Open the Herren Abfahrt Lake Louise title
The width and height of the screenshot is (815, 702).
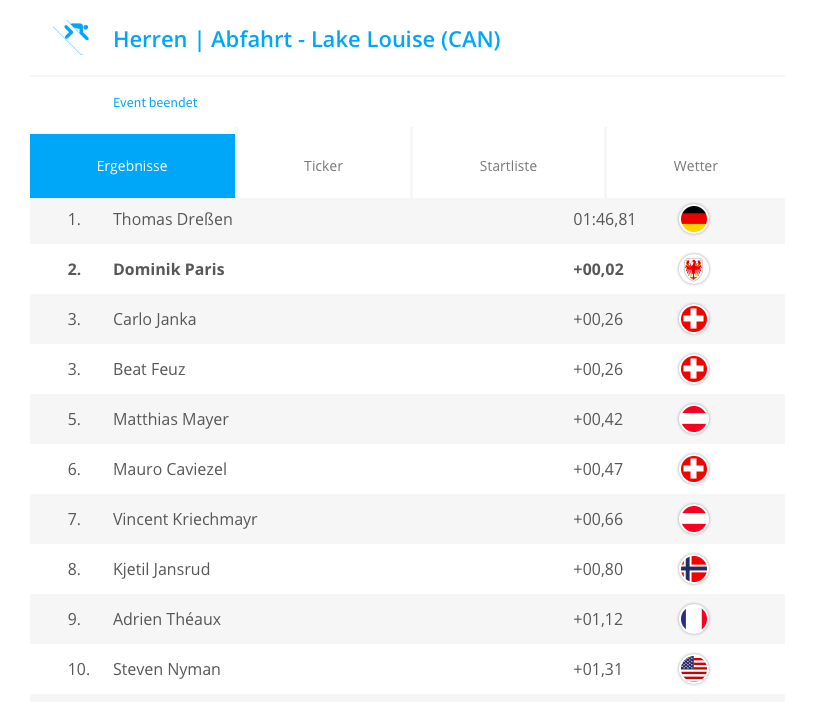306,39
